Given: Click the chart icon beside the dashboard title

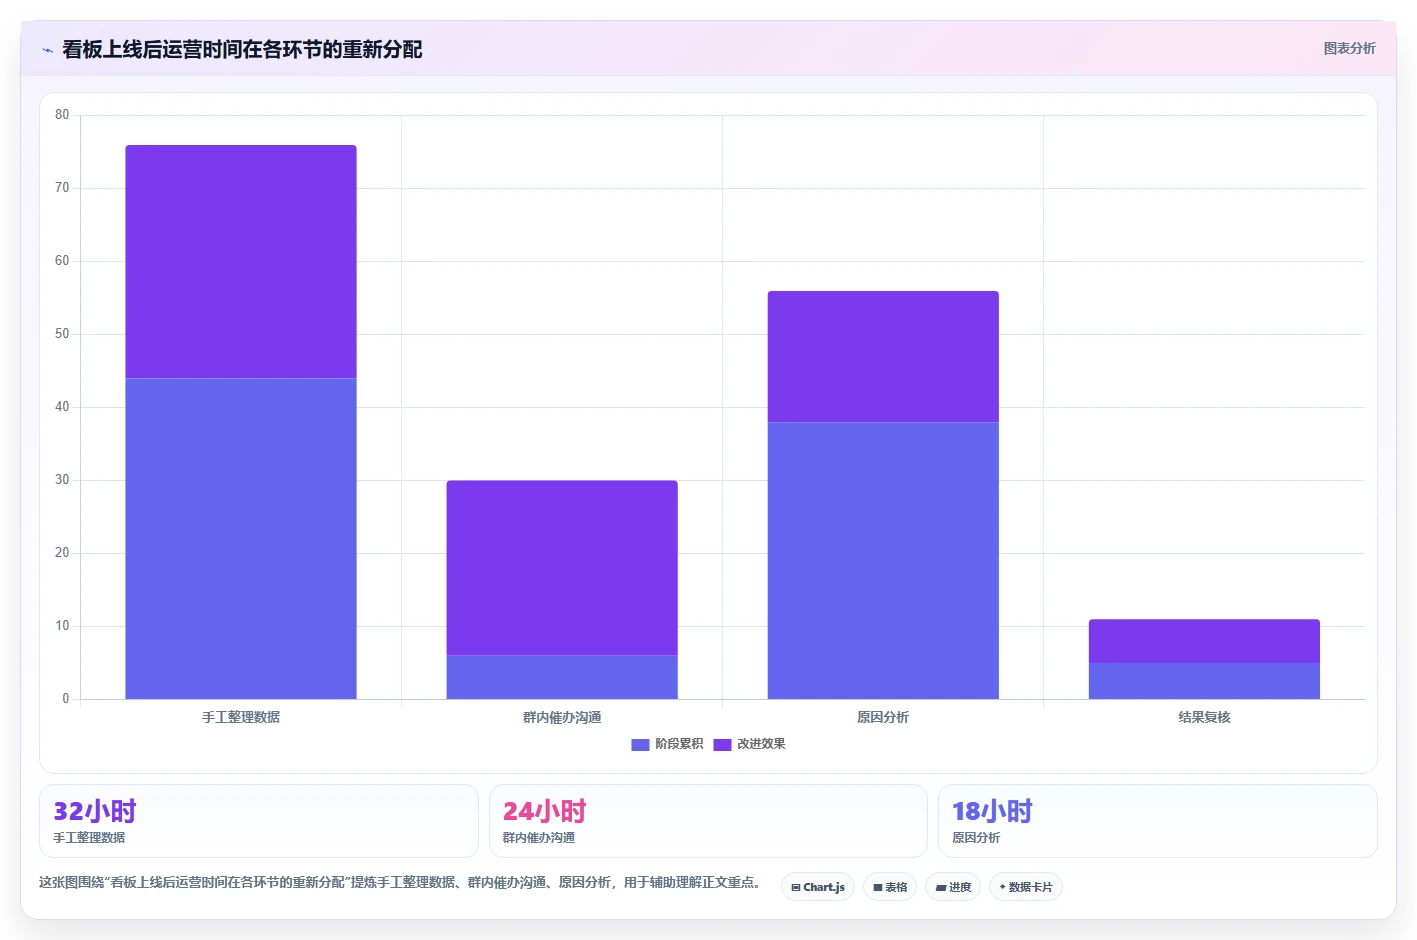Looking at the screenshot, I should pos(47,50).
